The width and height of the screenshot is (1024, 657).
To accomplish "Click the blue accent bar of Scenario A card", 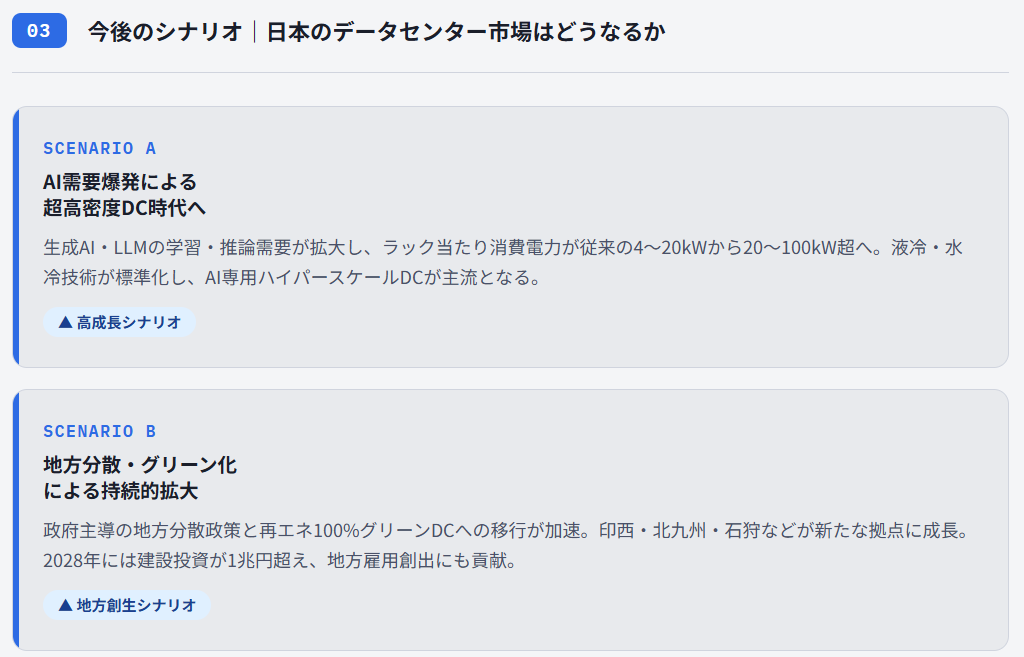I will 16,237.
